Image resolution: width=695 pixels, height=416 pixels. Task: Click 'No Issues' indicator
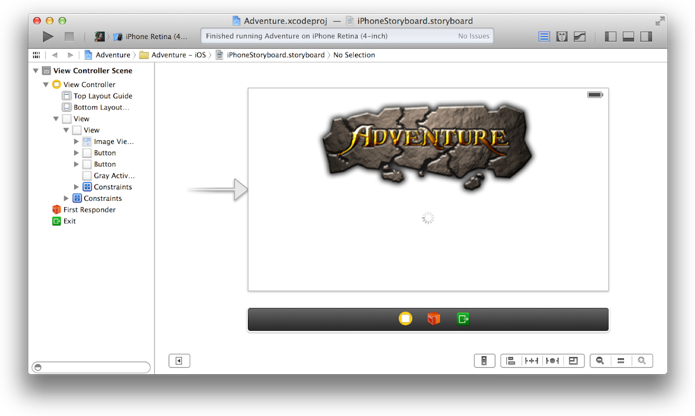point(473,36)
